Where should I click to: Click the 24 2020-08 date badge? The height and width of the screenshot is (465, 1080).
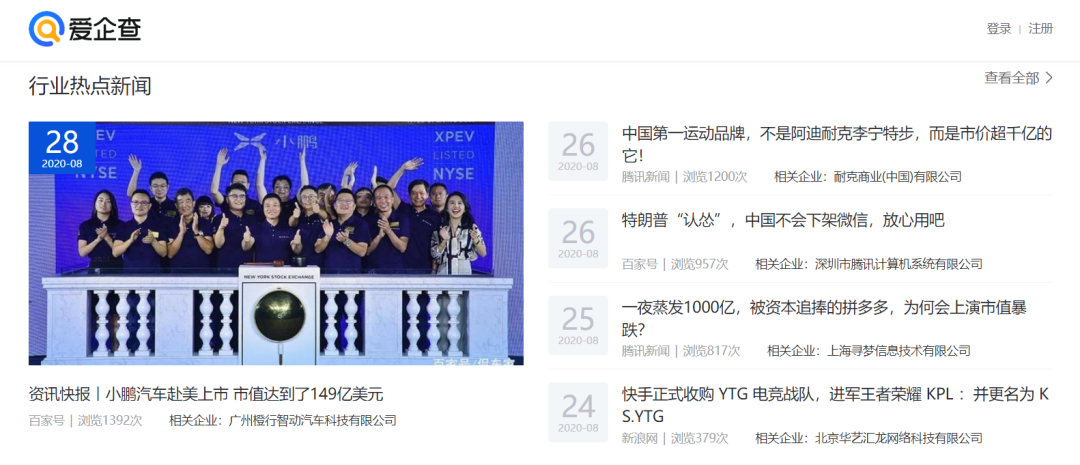pos(578,412)
